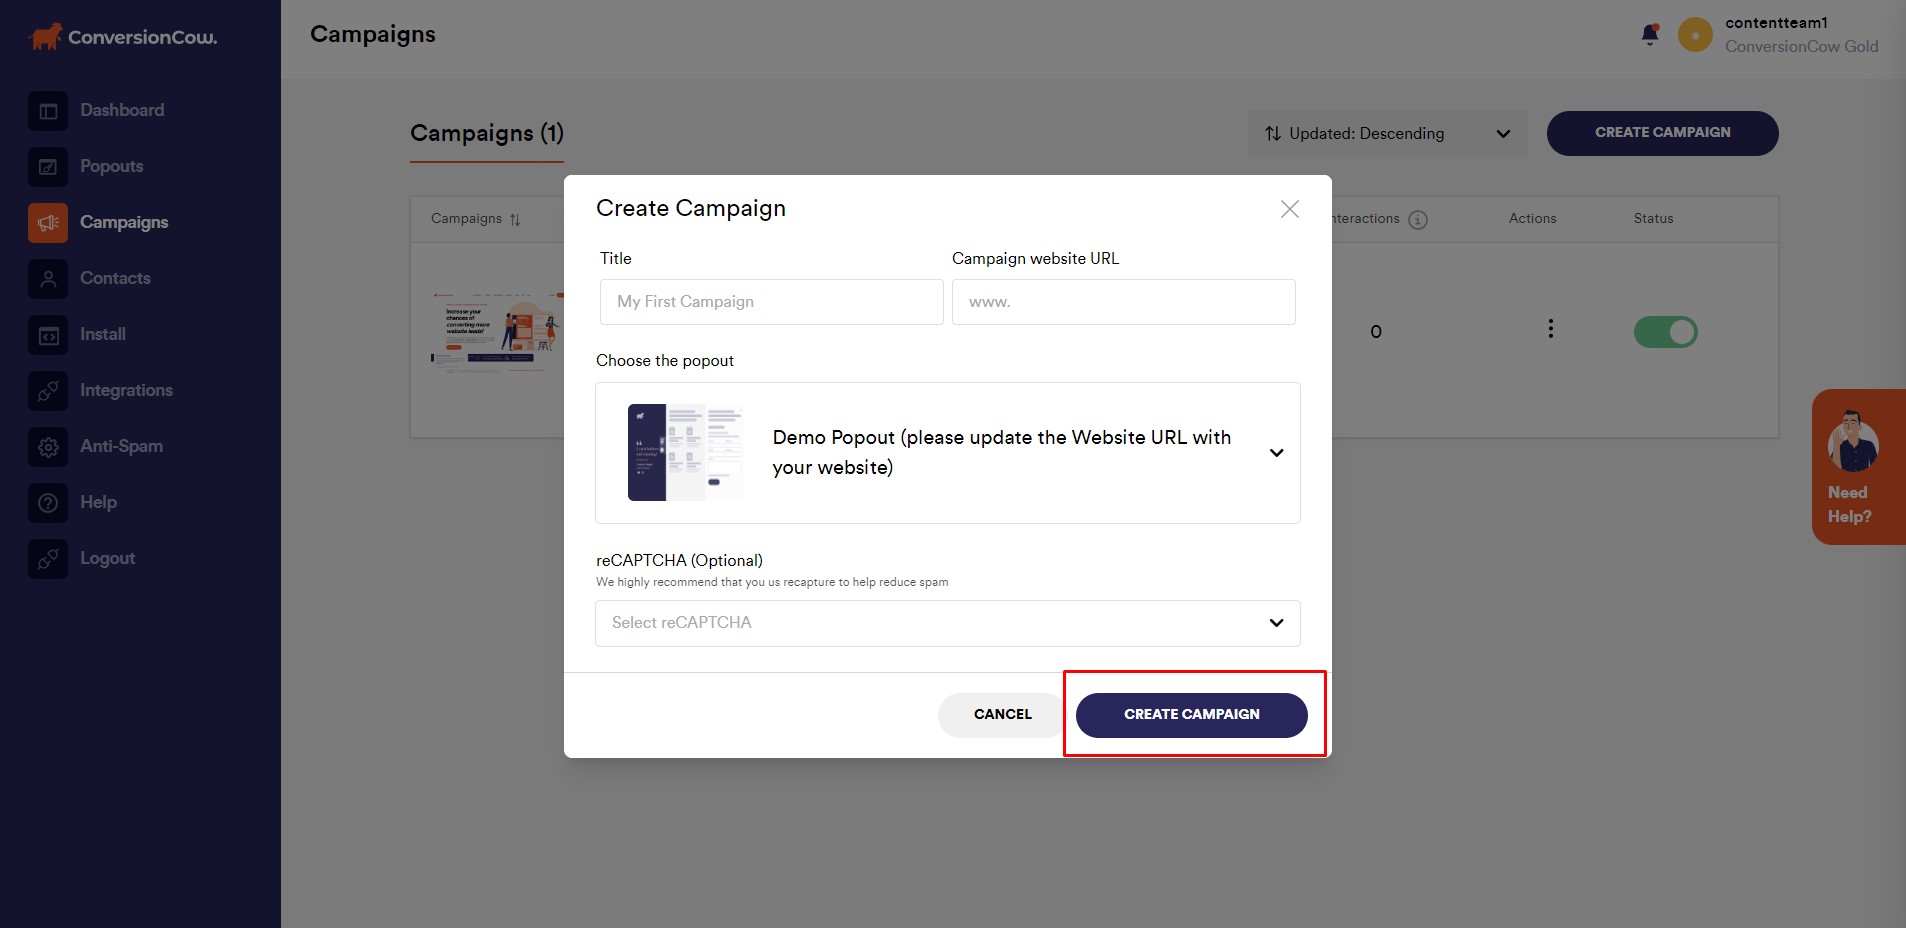Open Integrations menu item
Screen dimensions: 1906x928
click(126, 390)
